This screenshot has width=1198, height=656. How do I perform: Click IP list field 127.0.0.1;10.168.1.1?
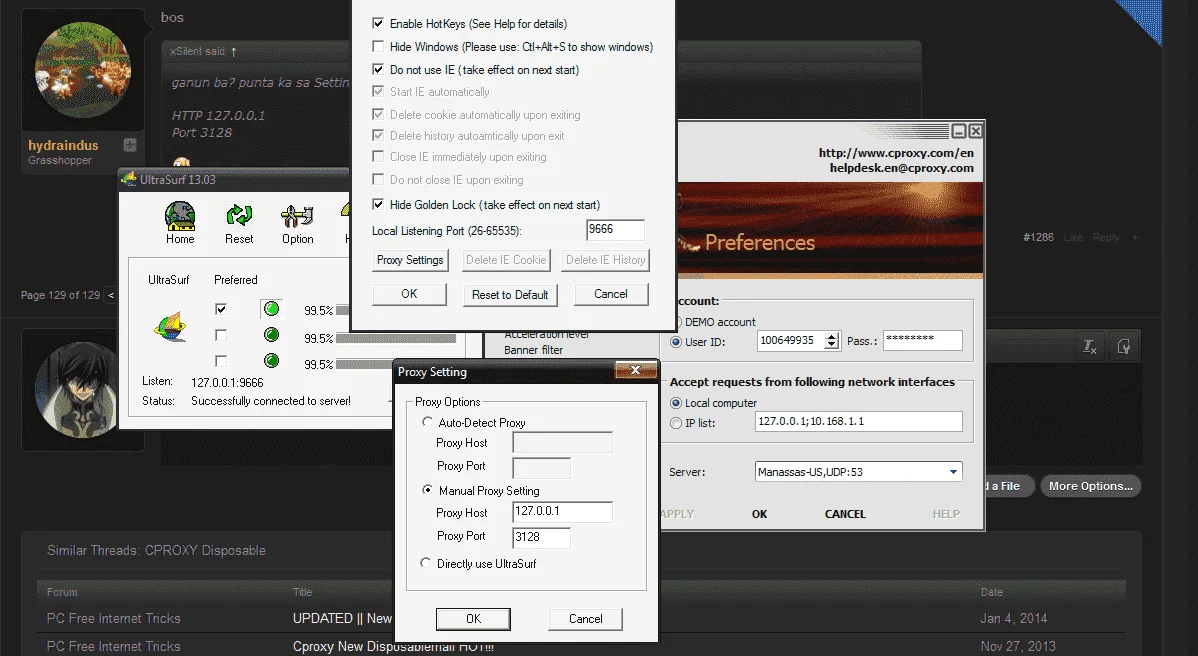click(859, 422)
